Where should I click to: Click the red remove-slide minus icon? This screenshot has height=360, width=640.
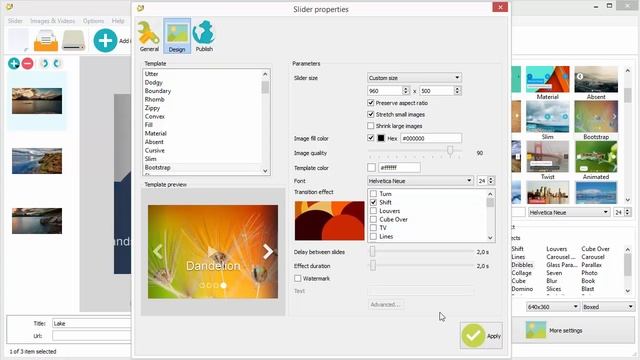pos(28,64)
